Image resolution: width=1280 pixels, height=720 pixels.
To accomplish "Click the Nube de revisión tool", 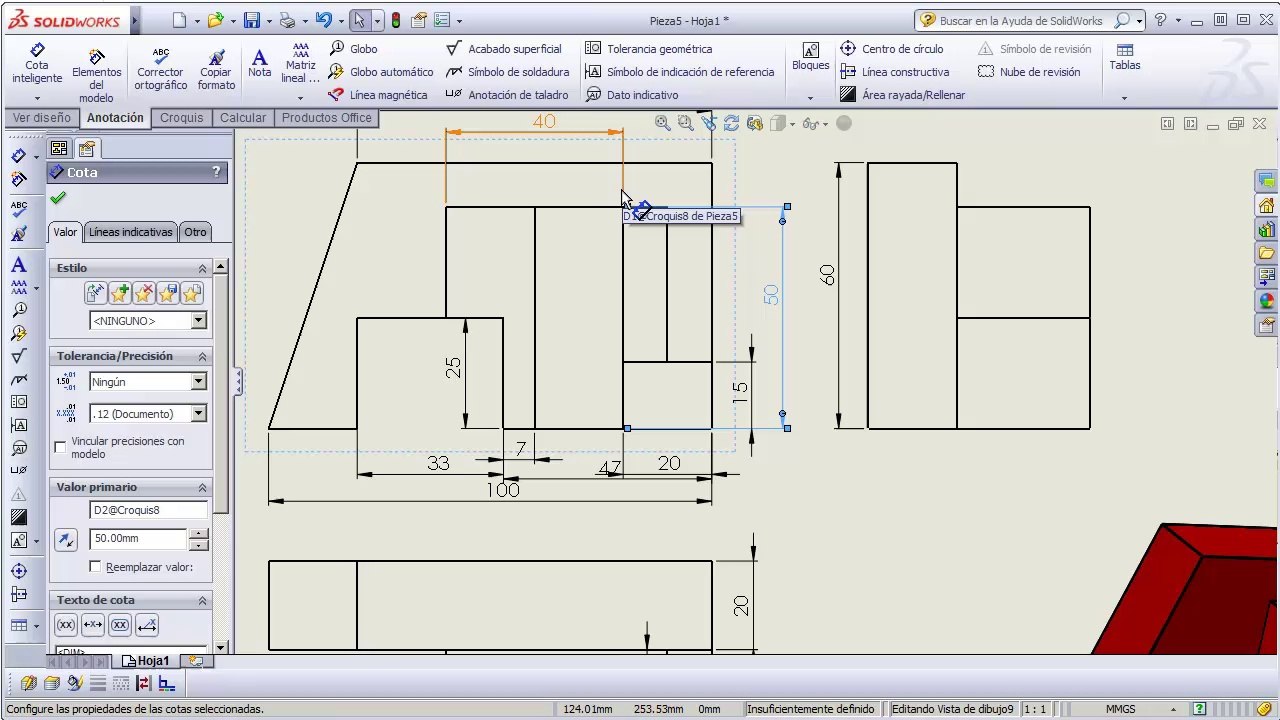I will [x=1029, y=72].
